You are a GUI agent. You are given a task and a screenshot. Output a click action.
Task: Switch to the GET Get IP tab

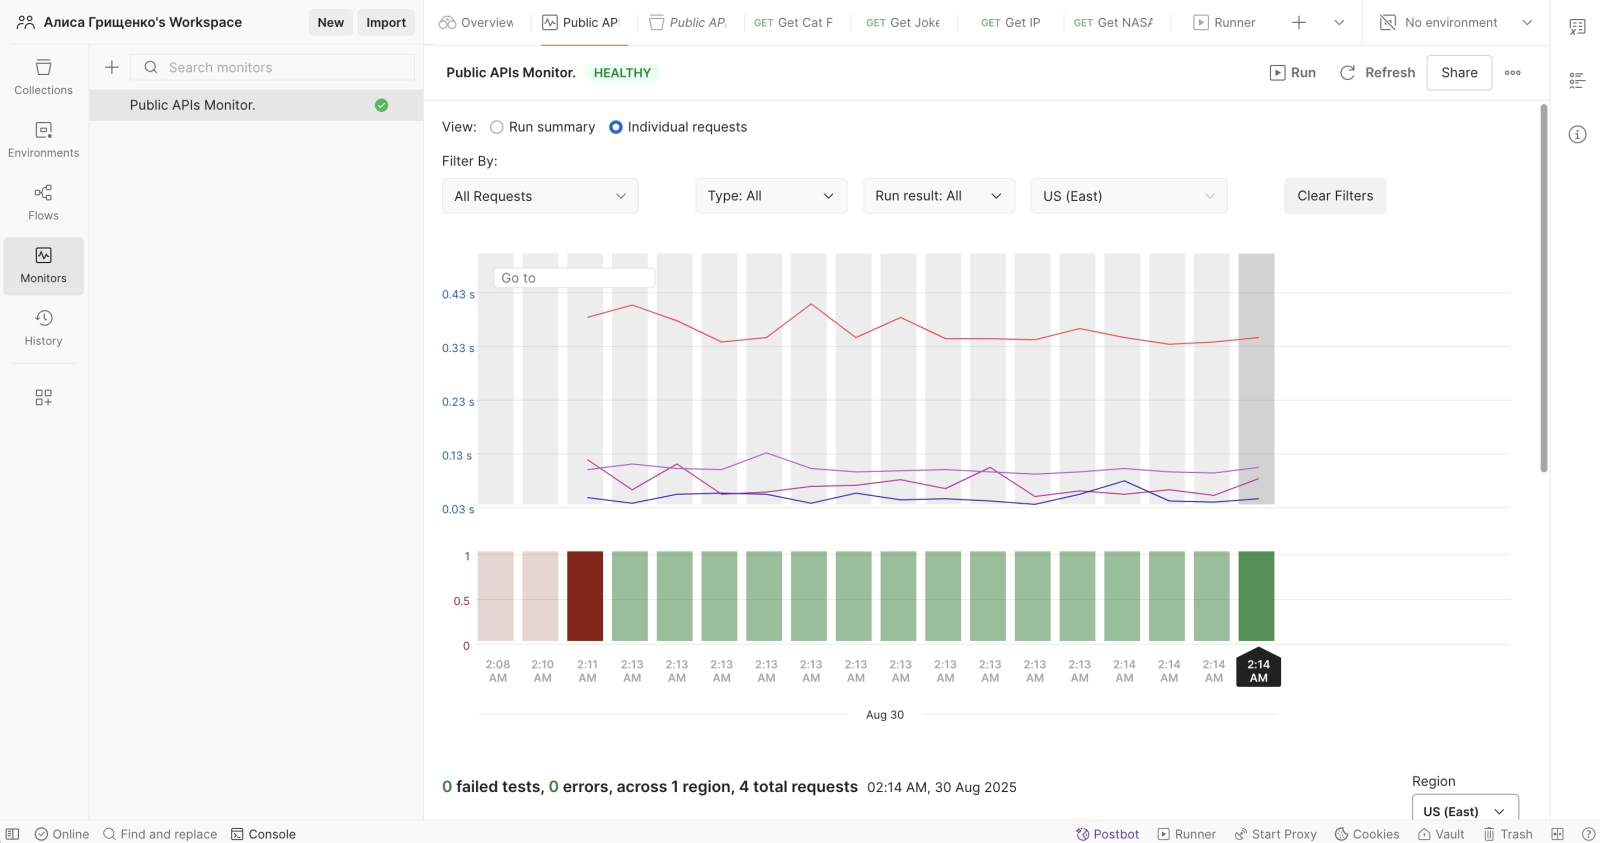coord(1010,22)
